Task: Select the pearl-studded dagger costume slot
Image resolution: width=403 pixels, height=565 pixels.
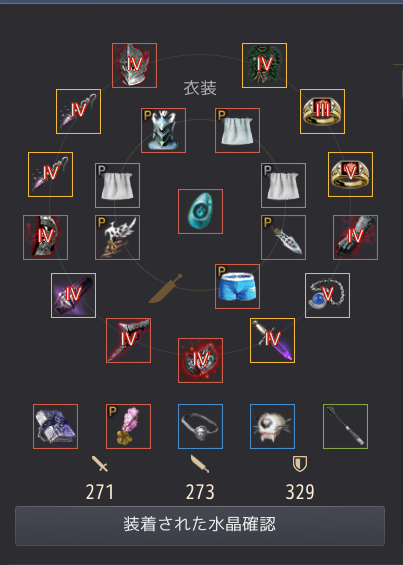Action: (283, 237)
